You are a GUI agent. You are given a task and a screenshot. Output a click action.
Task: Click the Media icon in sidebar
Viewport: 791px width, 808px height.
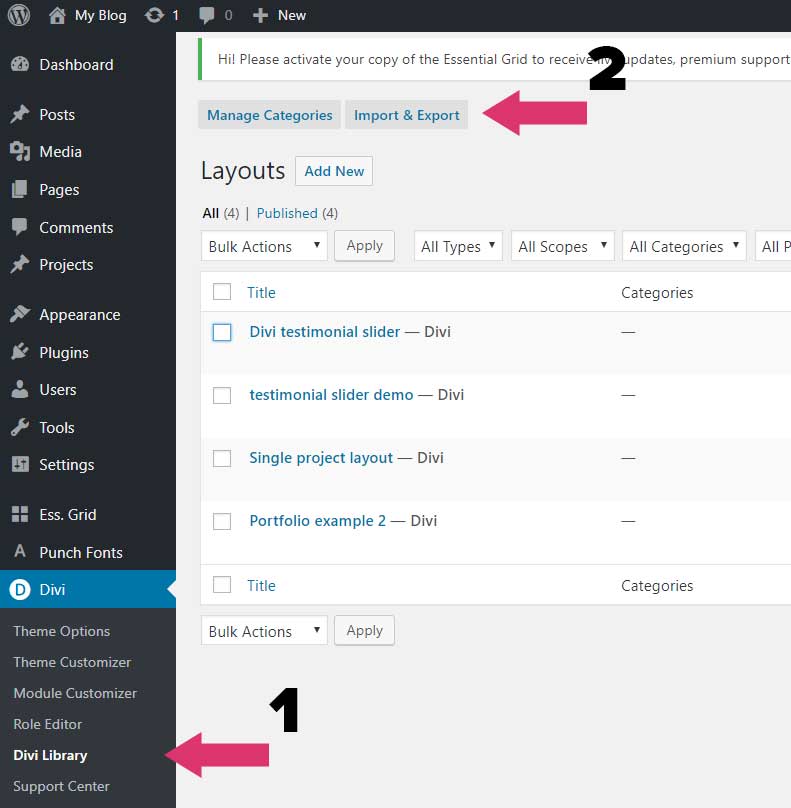click(x=20, y=152)
